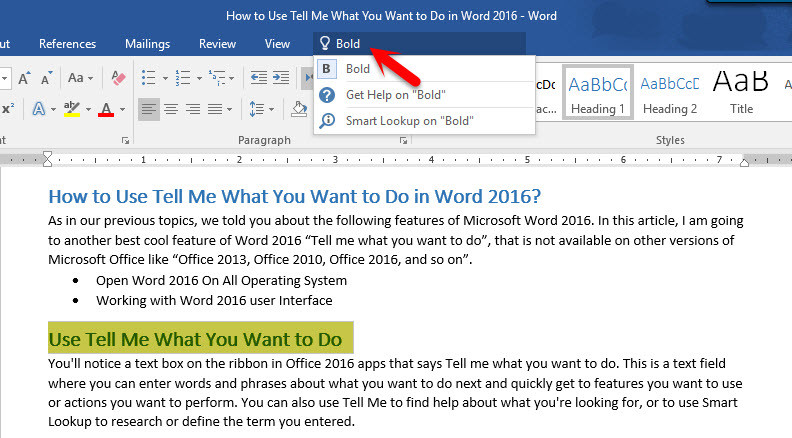Click the Center alignment icon
Image resolution: width=792 pixels, height=438 pixels.
coord(171,109)
